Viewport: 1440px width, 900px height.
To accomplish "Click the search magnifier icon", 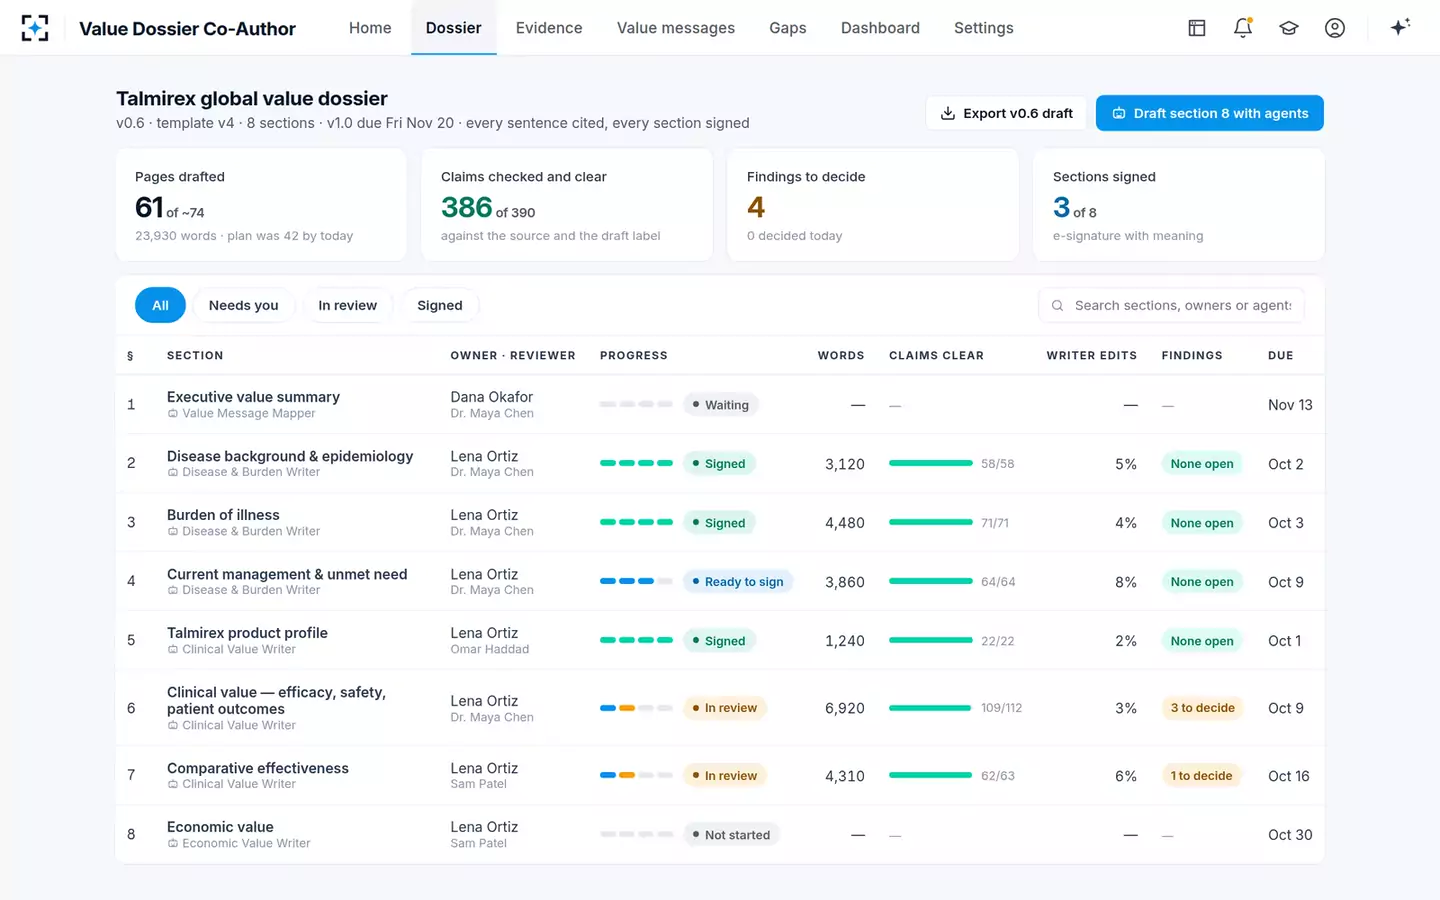I will pos(1057,306).
